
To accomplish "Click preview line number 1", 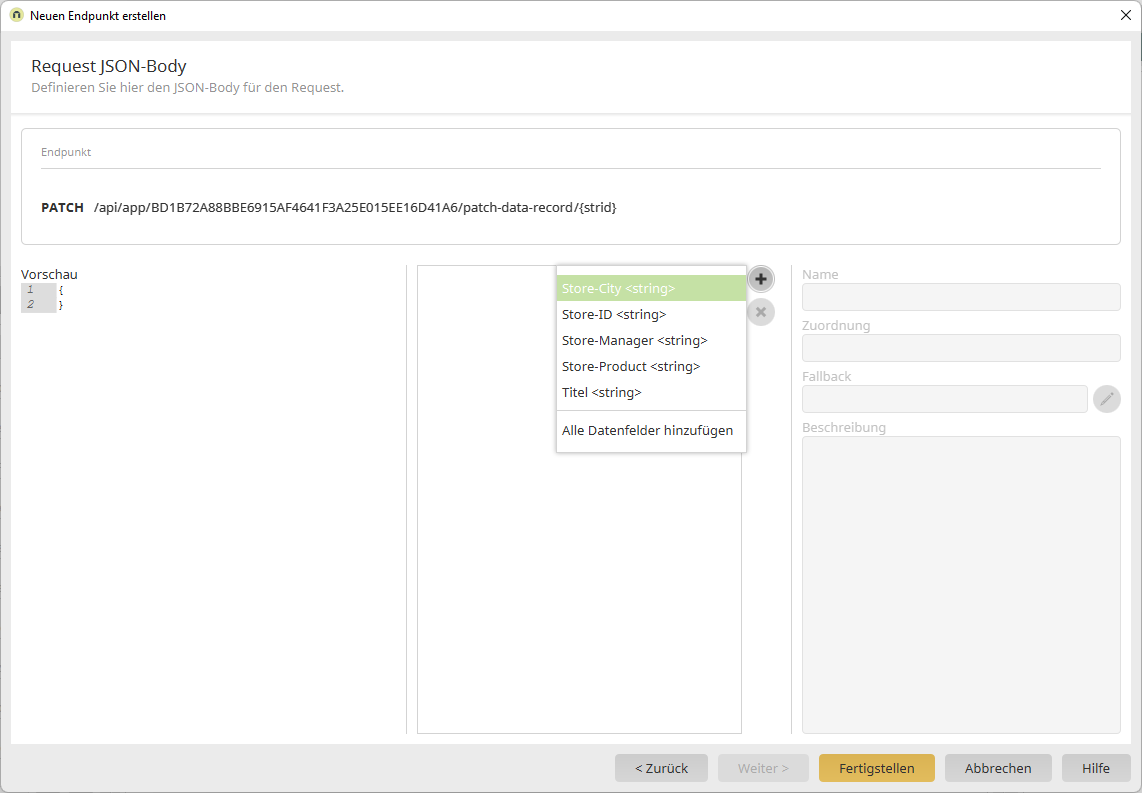I will (30, 290).
